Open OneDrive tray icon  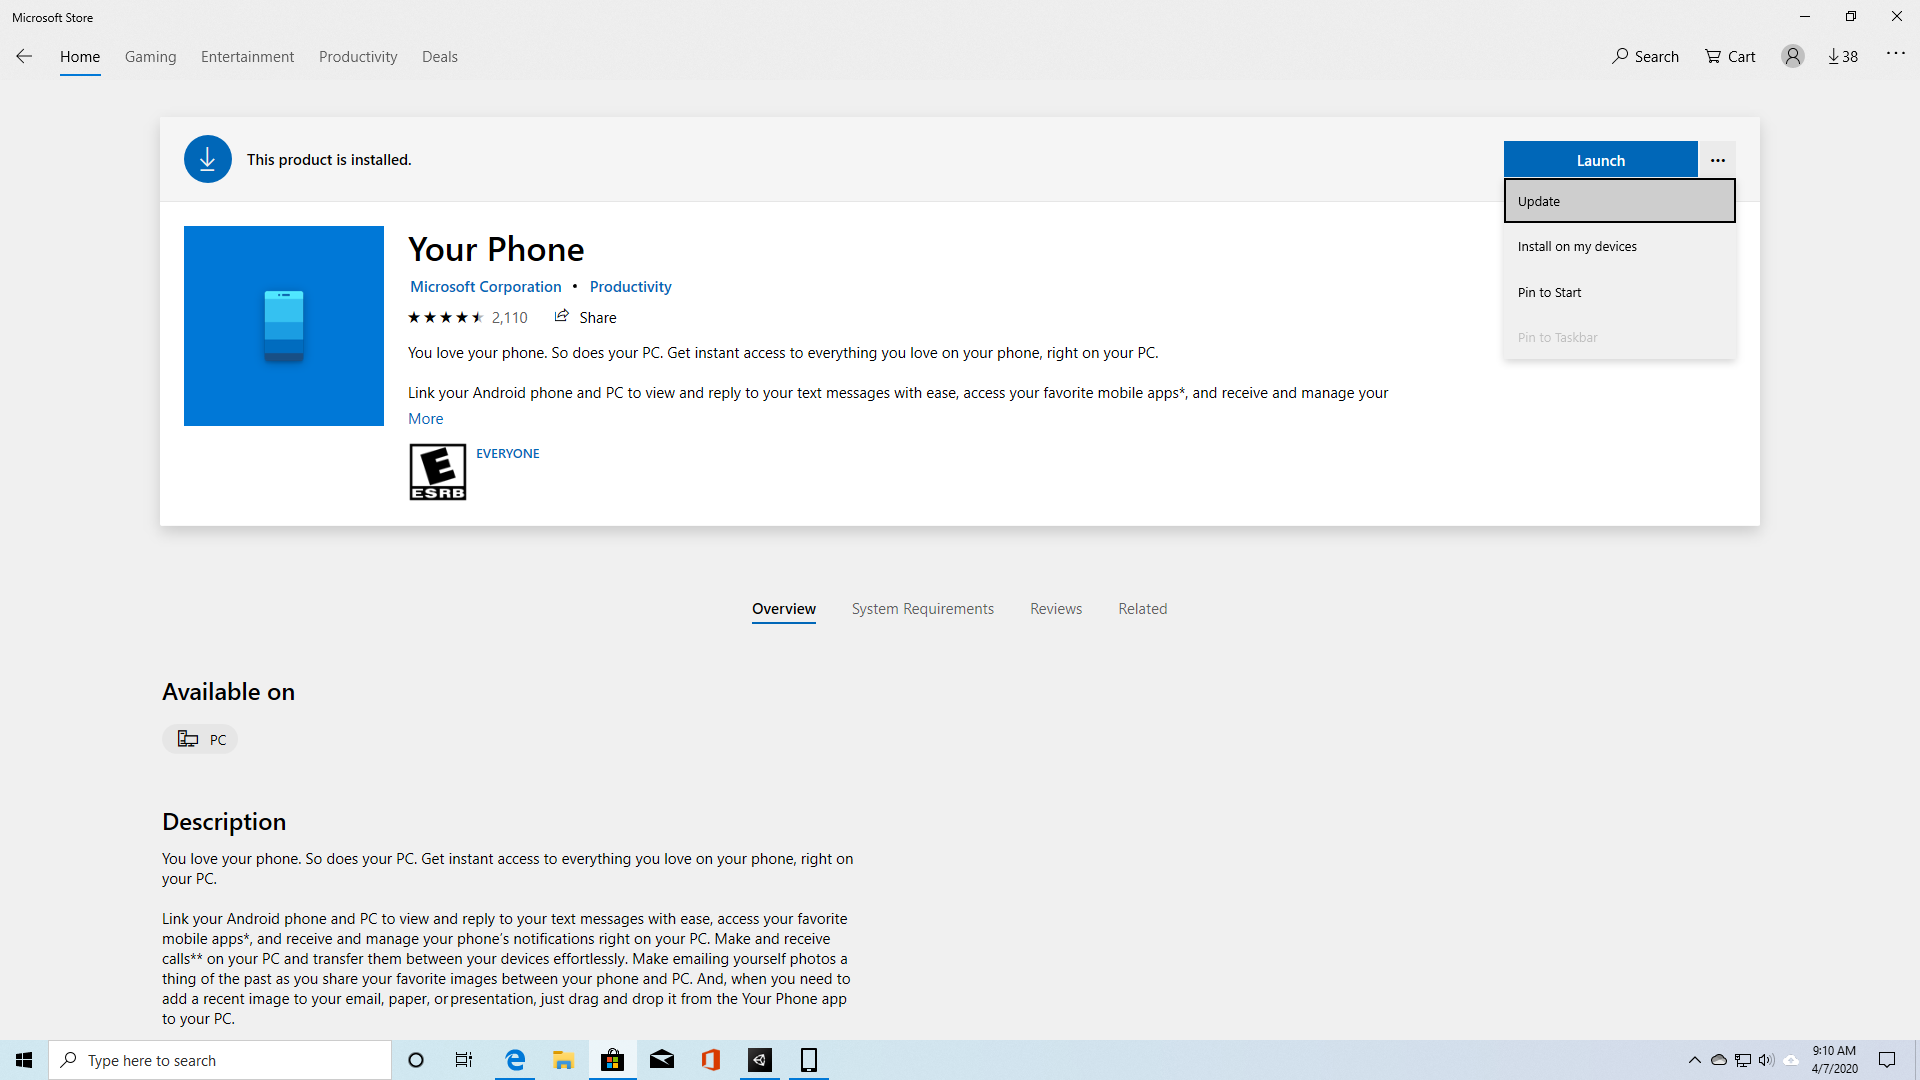tap(1718, 1060)
